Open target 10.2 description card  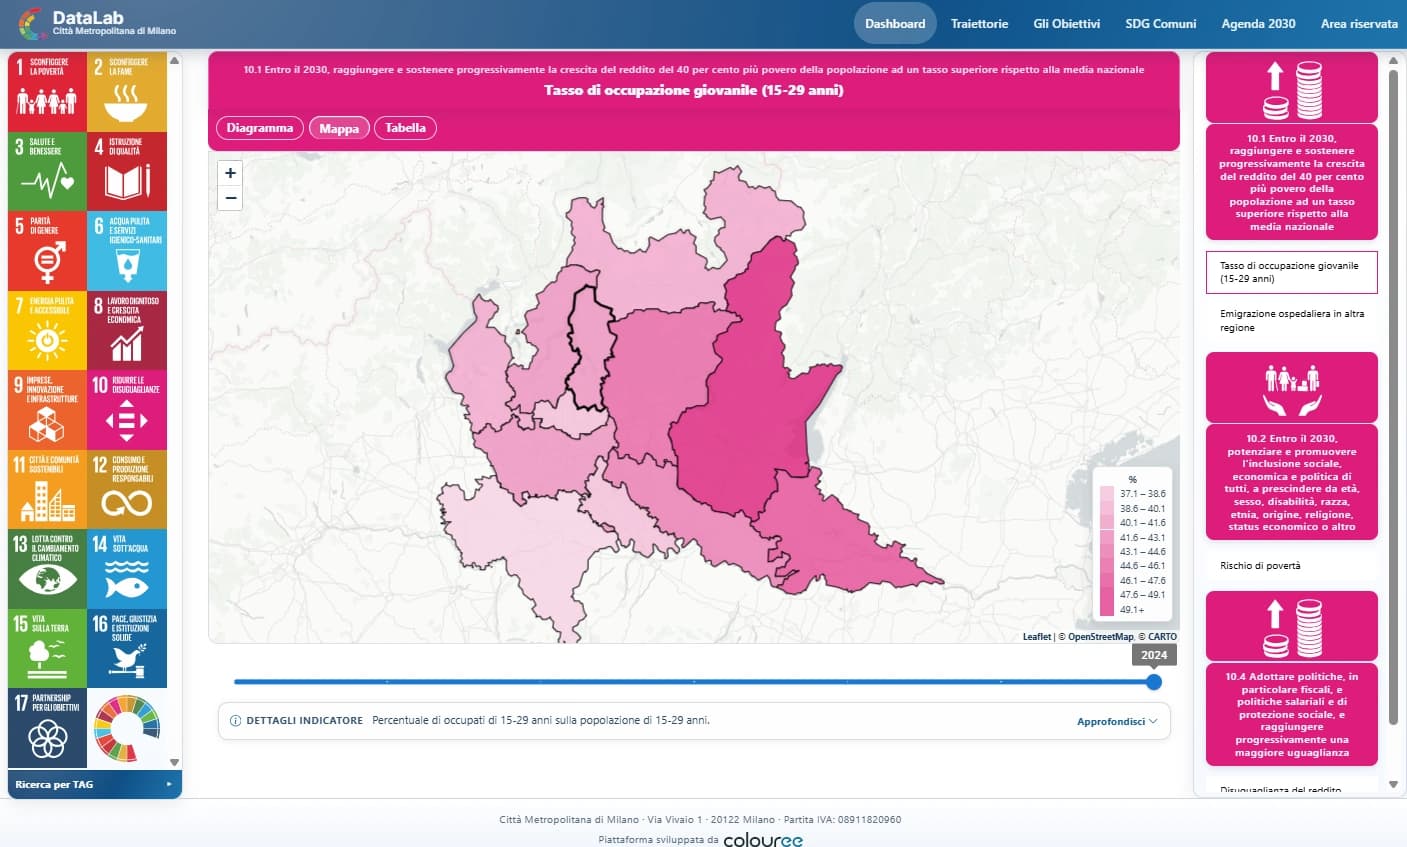[x=1292, y=482]
